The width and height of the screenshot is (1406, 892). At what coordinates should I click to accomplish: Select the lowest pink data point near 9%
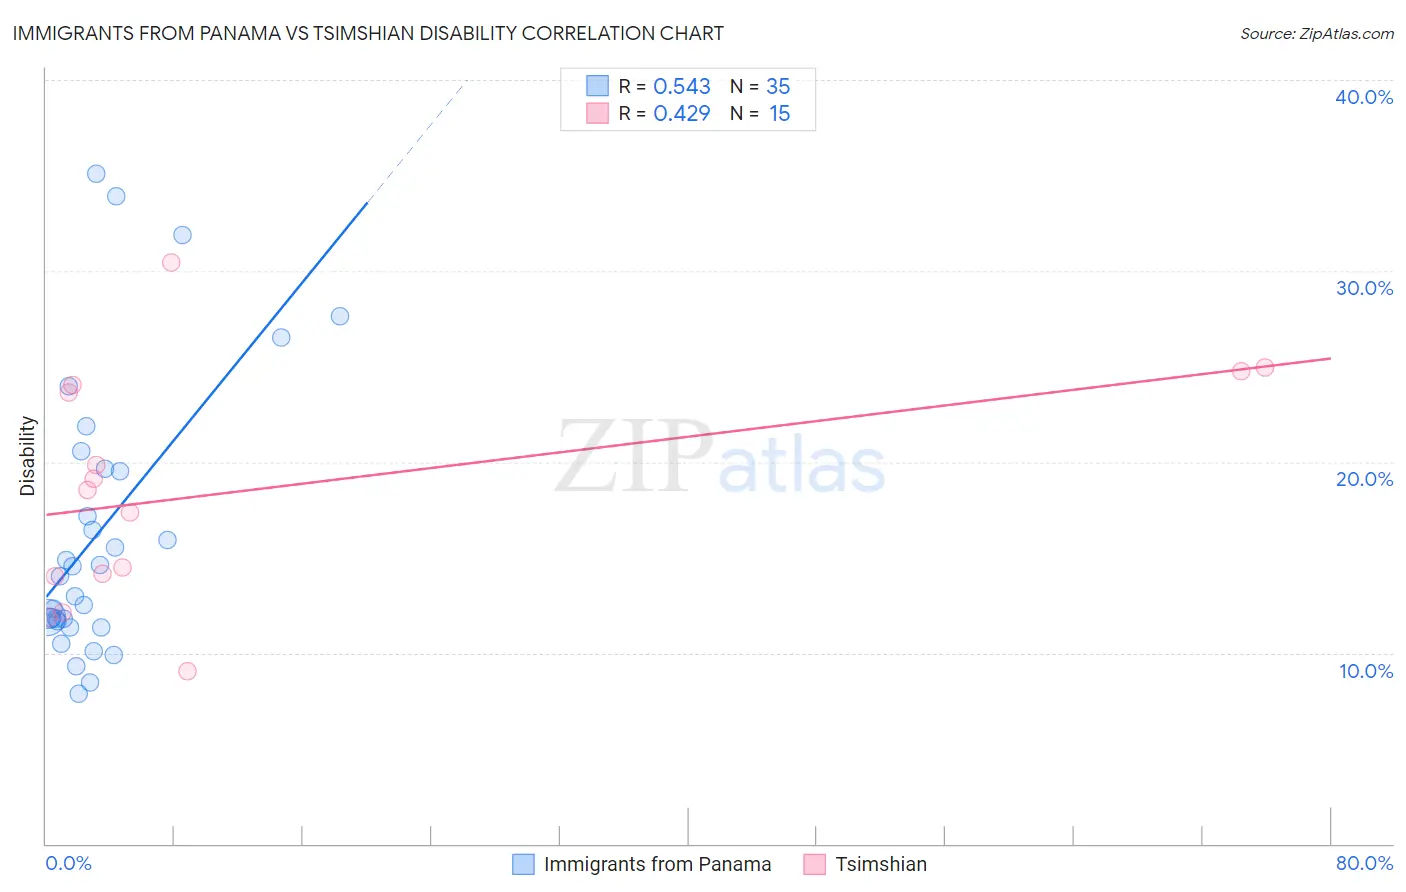coord(187,671)
